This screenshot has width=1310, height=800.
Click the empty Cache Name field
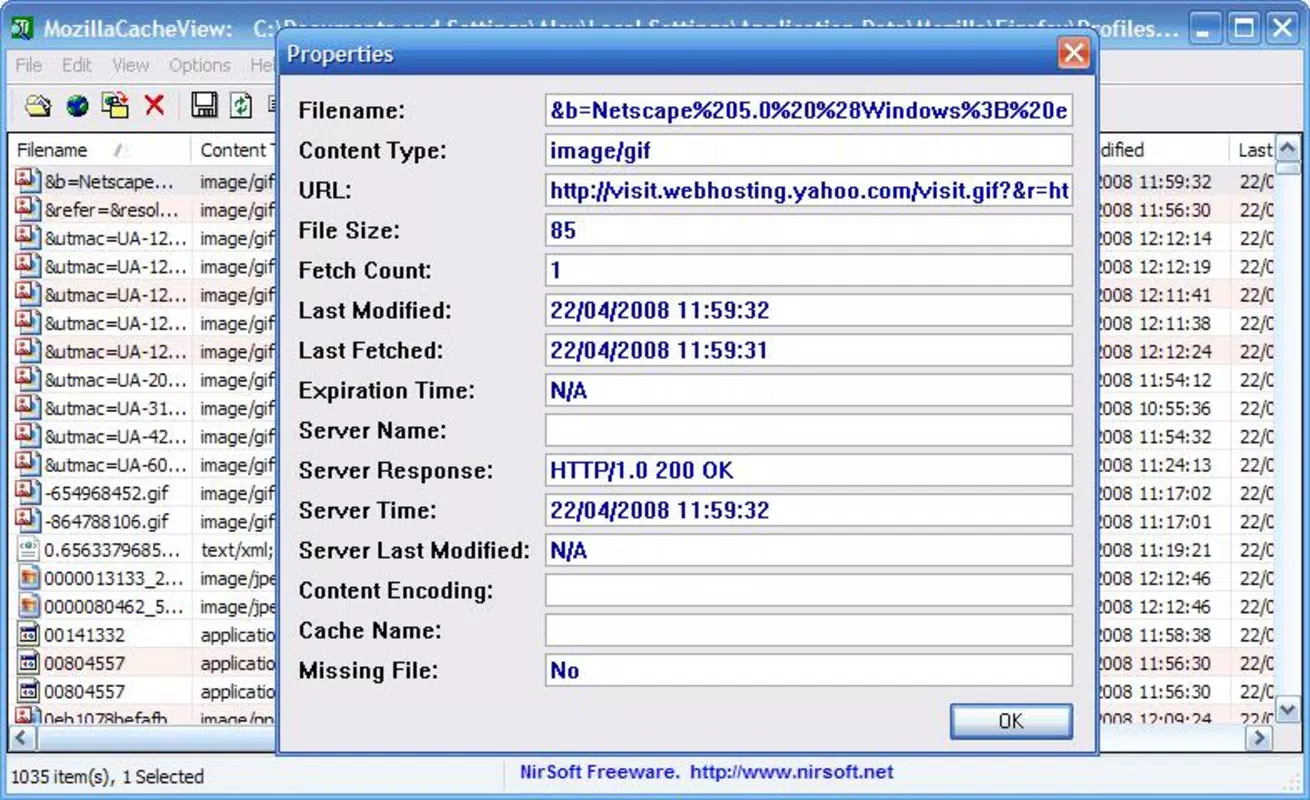point(809,630)
